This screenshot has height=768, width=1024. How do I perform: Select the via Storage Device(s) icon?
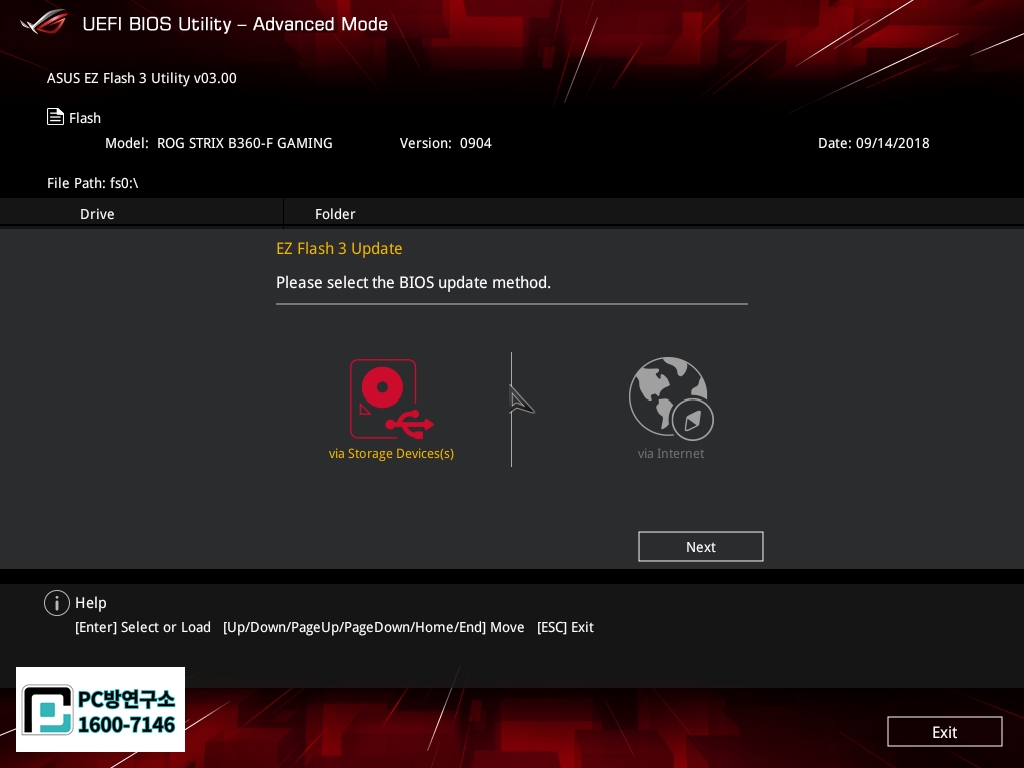(x=391, y=399)
